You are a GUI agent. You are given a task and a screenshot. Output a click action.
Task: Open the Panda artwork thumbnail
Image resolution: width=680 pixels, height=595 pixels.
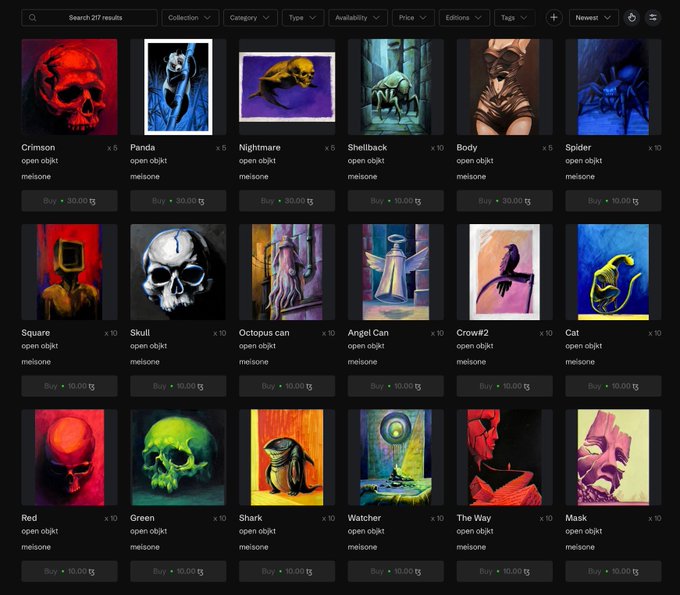point(178,87)
